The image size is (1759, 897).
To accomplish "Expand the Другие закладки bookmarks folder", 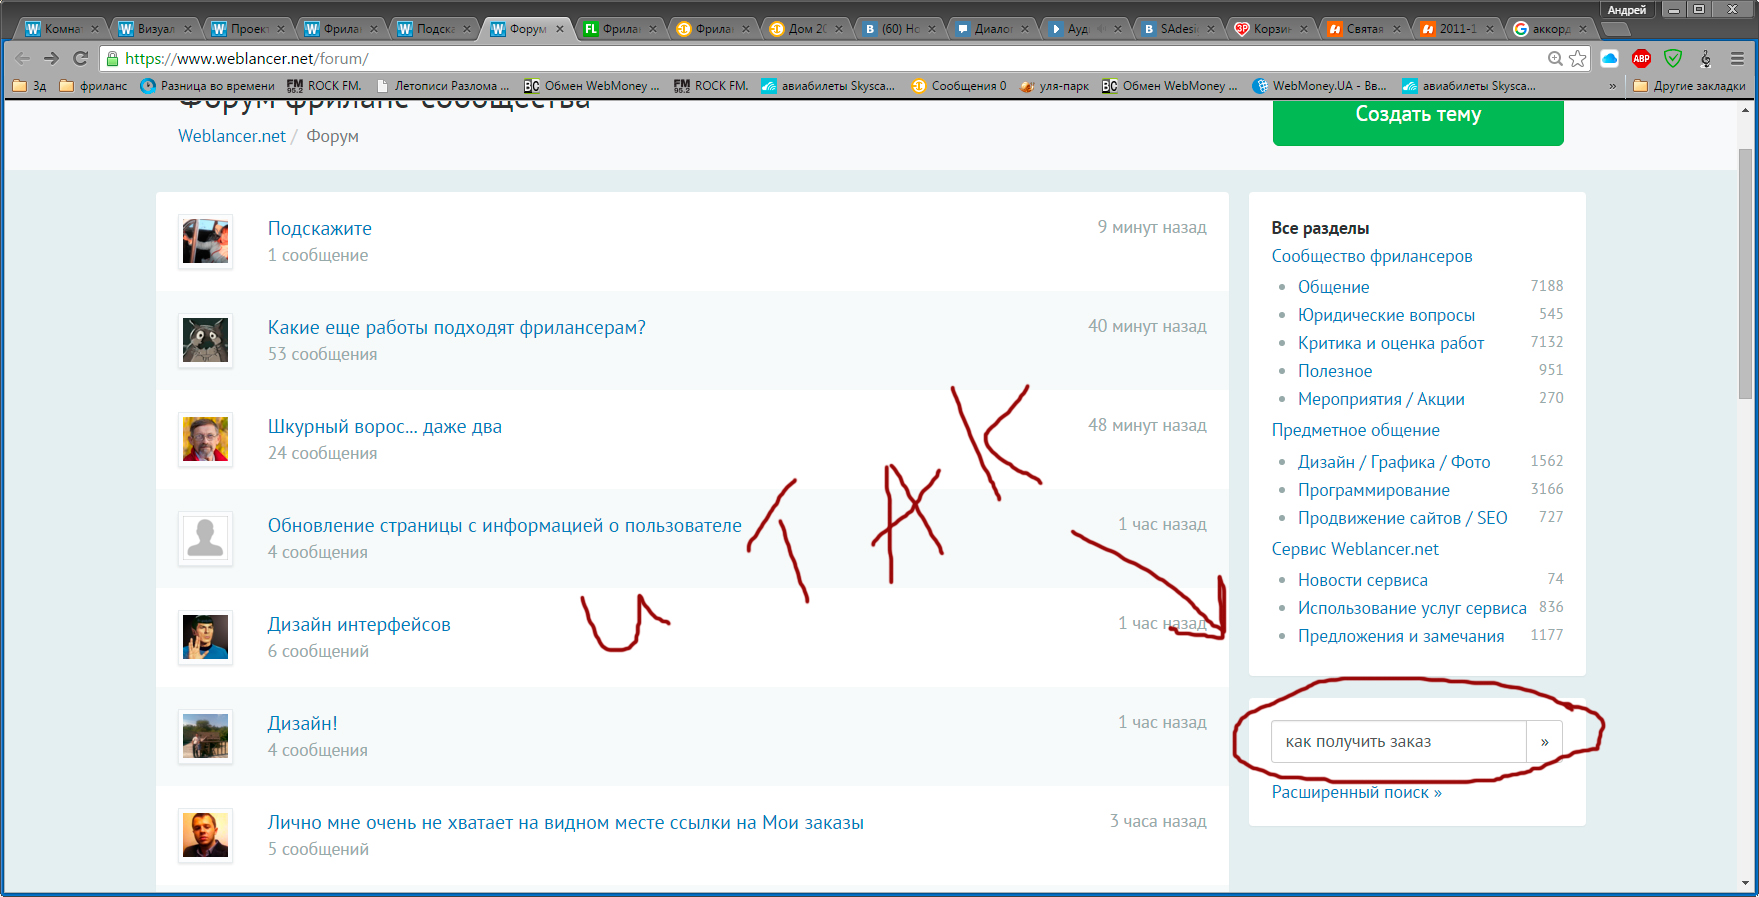I will click(1689, 86).
